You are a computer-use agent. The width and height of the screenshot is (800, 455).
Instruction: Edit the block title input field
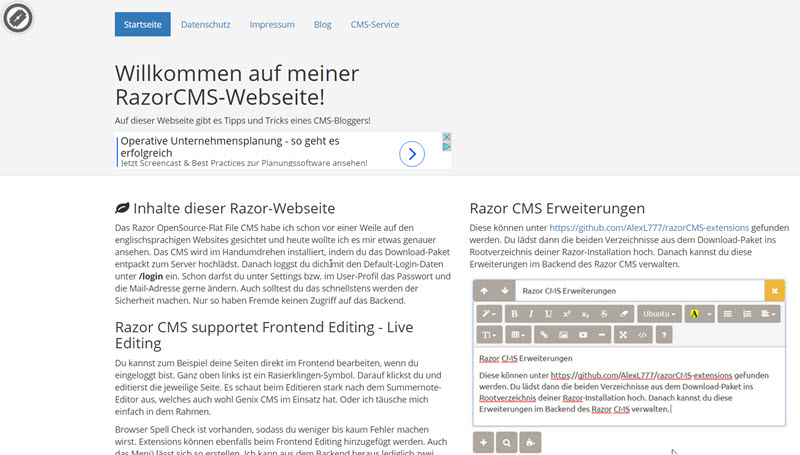(640, 291)
